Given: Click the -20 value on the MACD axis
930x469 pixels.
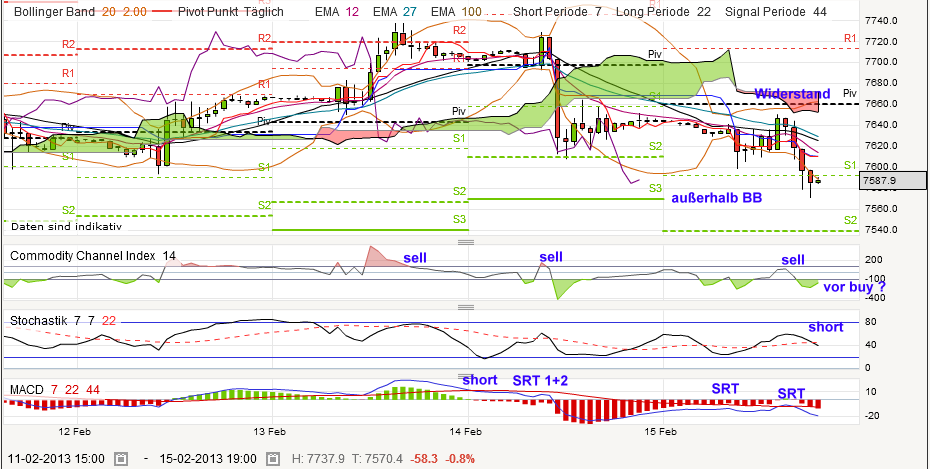Looking at the screenshot, I should point(873,416).
